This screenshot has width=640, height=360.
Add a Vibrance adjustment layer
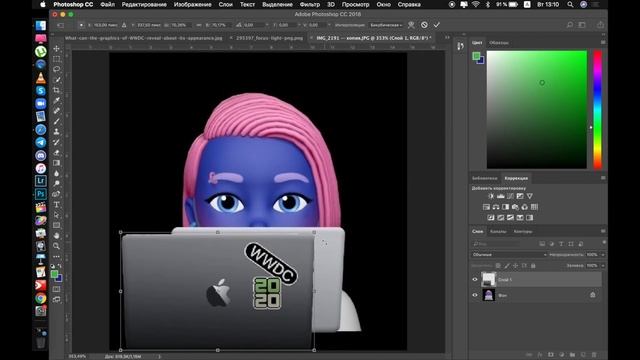pos(529,196)
